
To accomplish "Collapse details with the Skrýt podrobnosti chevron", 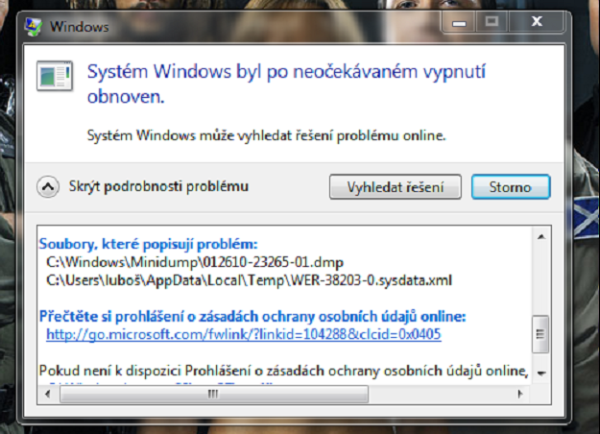I will (48, 187).
